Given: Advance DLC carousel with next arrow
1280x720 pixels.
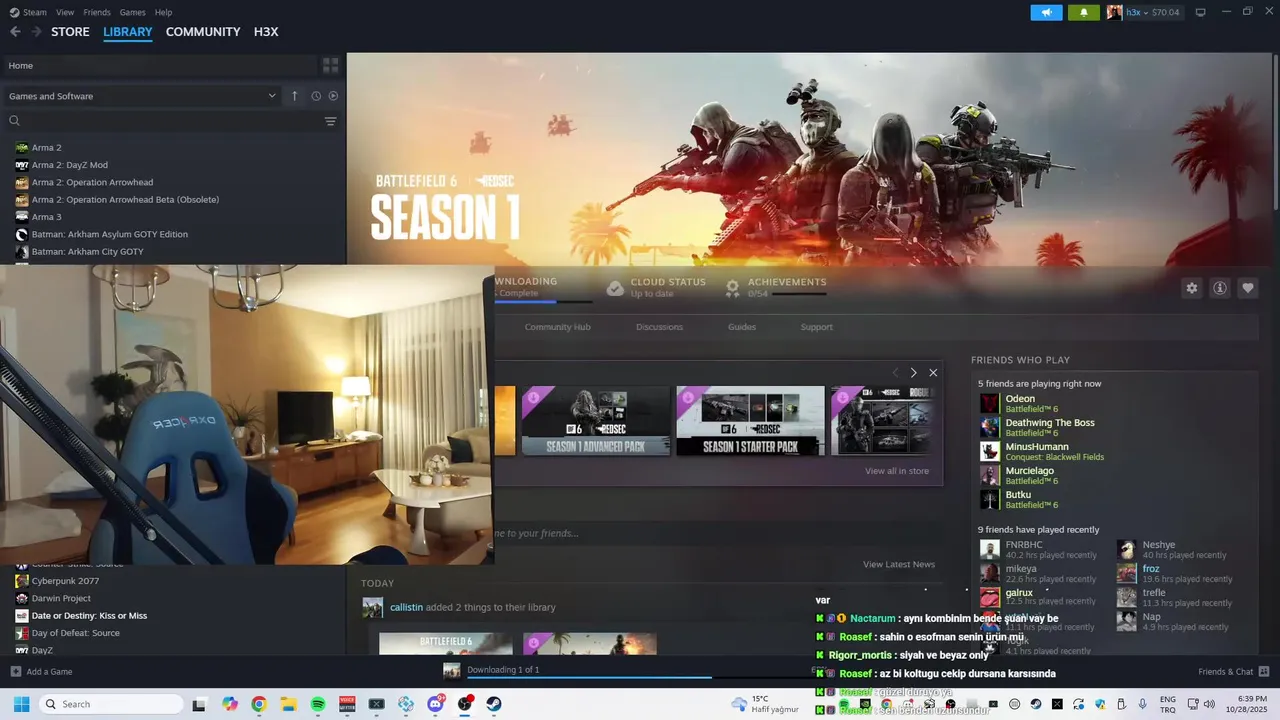Looking at the screenshot, I should point(913,372).
